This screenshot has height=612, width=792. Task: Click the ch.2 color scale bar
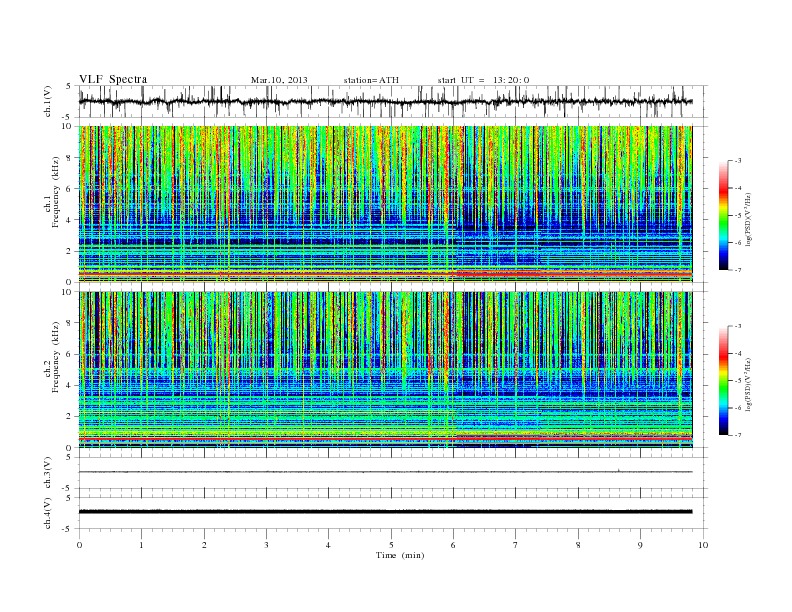(723, 381)
